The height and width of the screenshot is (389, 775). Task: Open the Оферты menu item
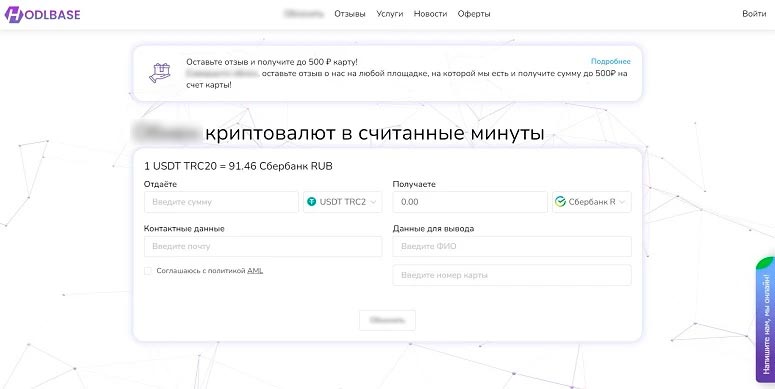point(474,14)
